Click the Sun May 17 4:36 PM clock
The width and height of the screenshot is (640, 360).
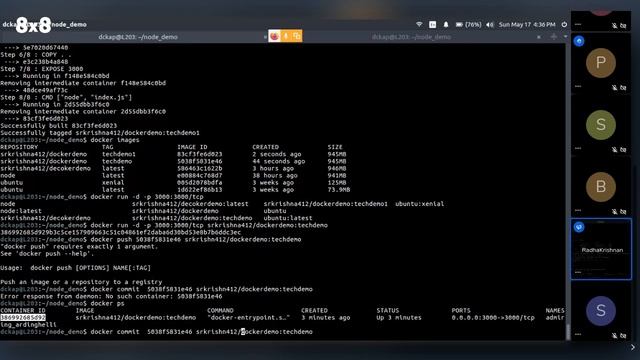[x=527, y=24]
